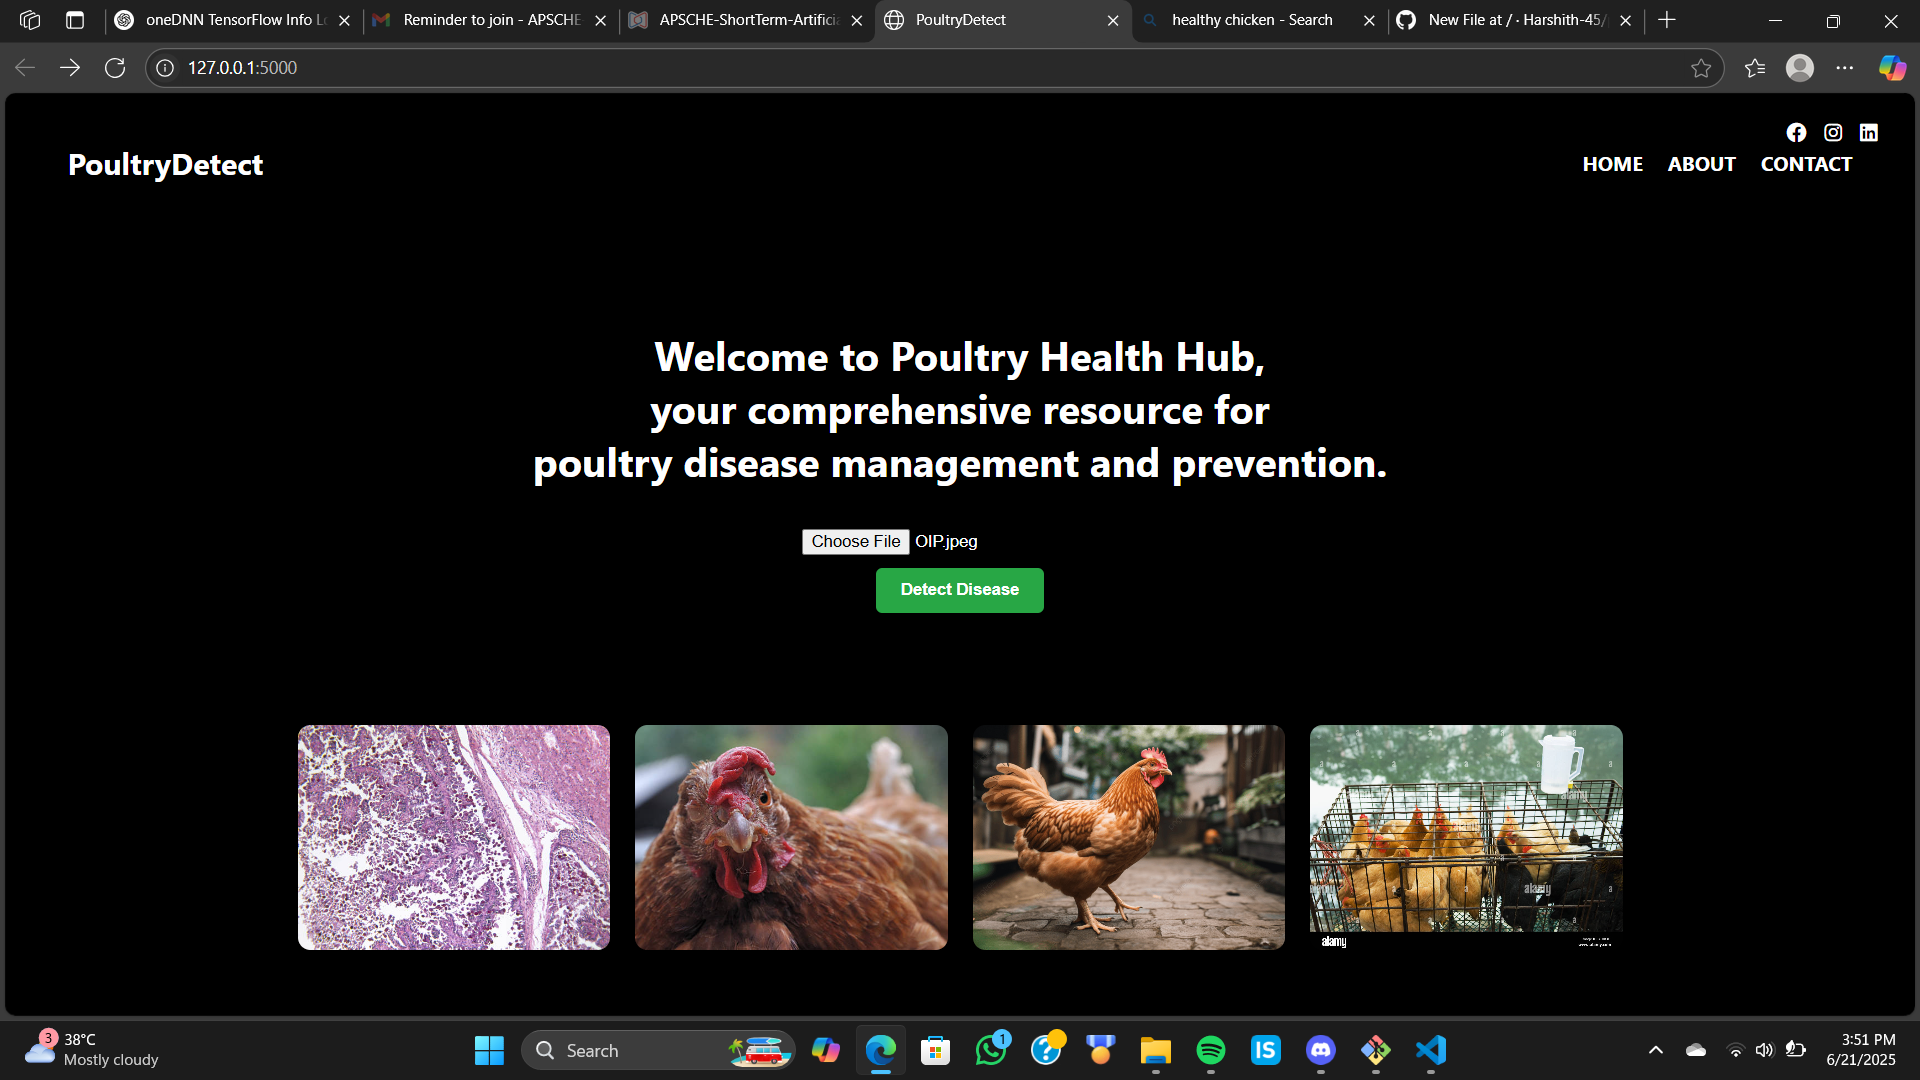This screenshot has height=1080, width=1920.
Task: Click the browser back arrow
Action: pos(24,67)
